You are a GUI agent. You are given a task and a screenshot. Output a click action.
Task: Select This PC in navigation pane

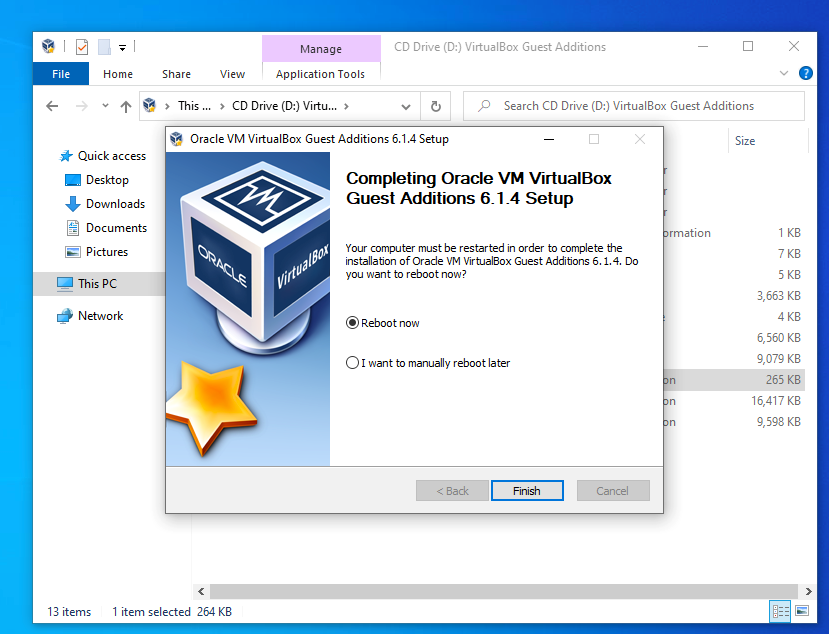[97, 284]
